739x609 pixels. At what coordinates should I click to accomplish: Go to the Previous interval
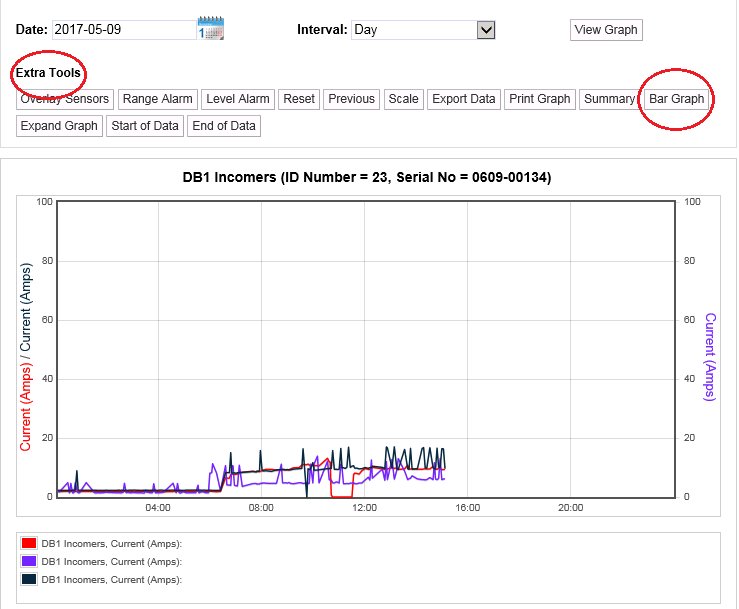(x=351, y=99)
